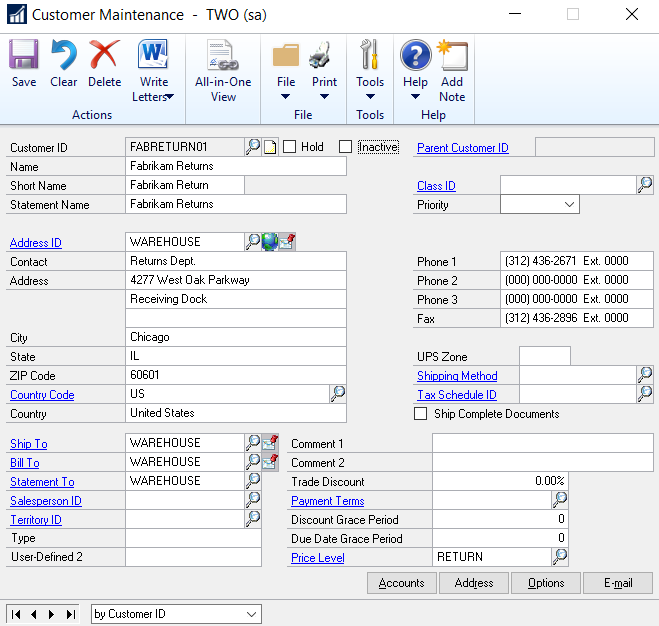Open Address ID lookup magnifier

253,242
